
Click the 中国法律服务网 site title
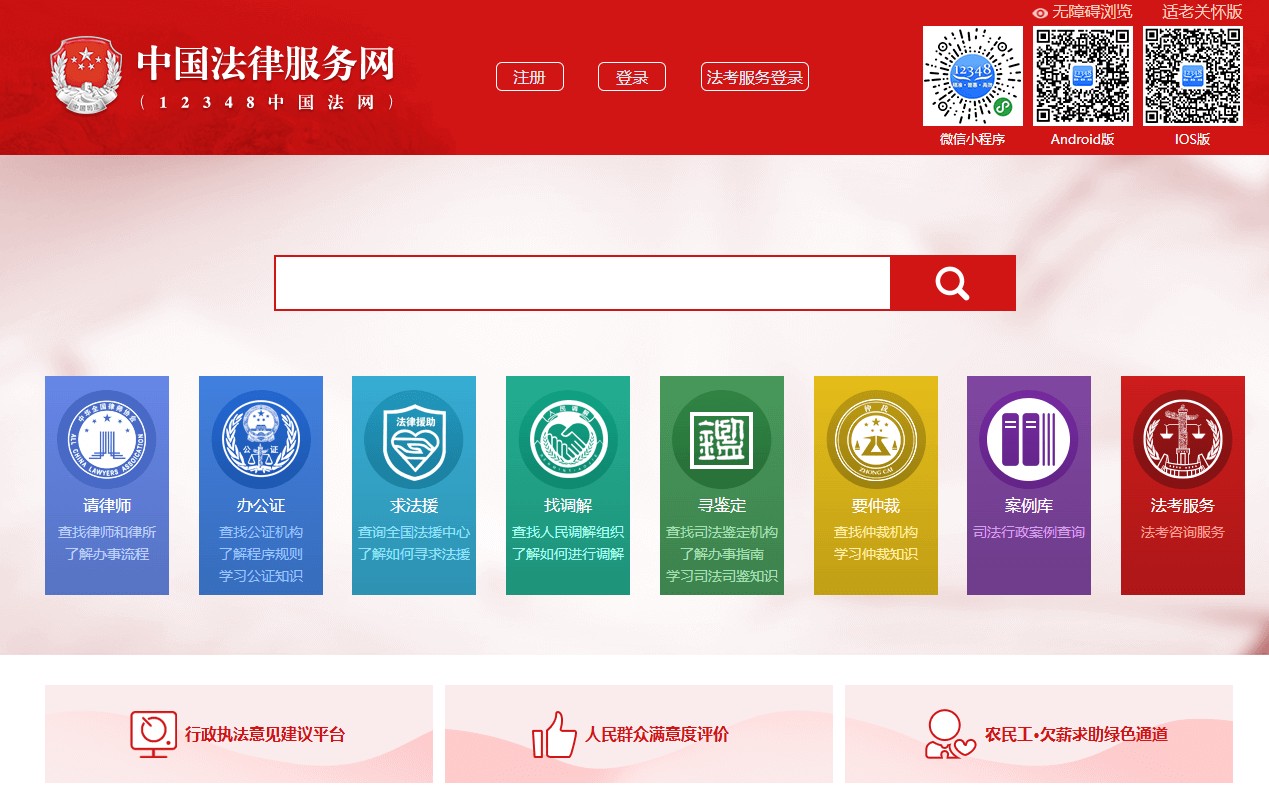coord(266,63)
